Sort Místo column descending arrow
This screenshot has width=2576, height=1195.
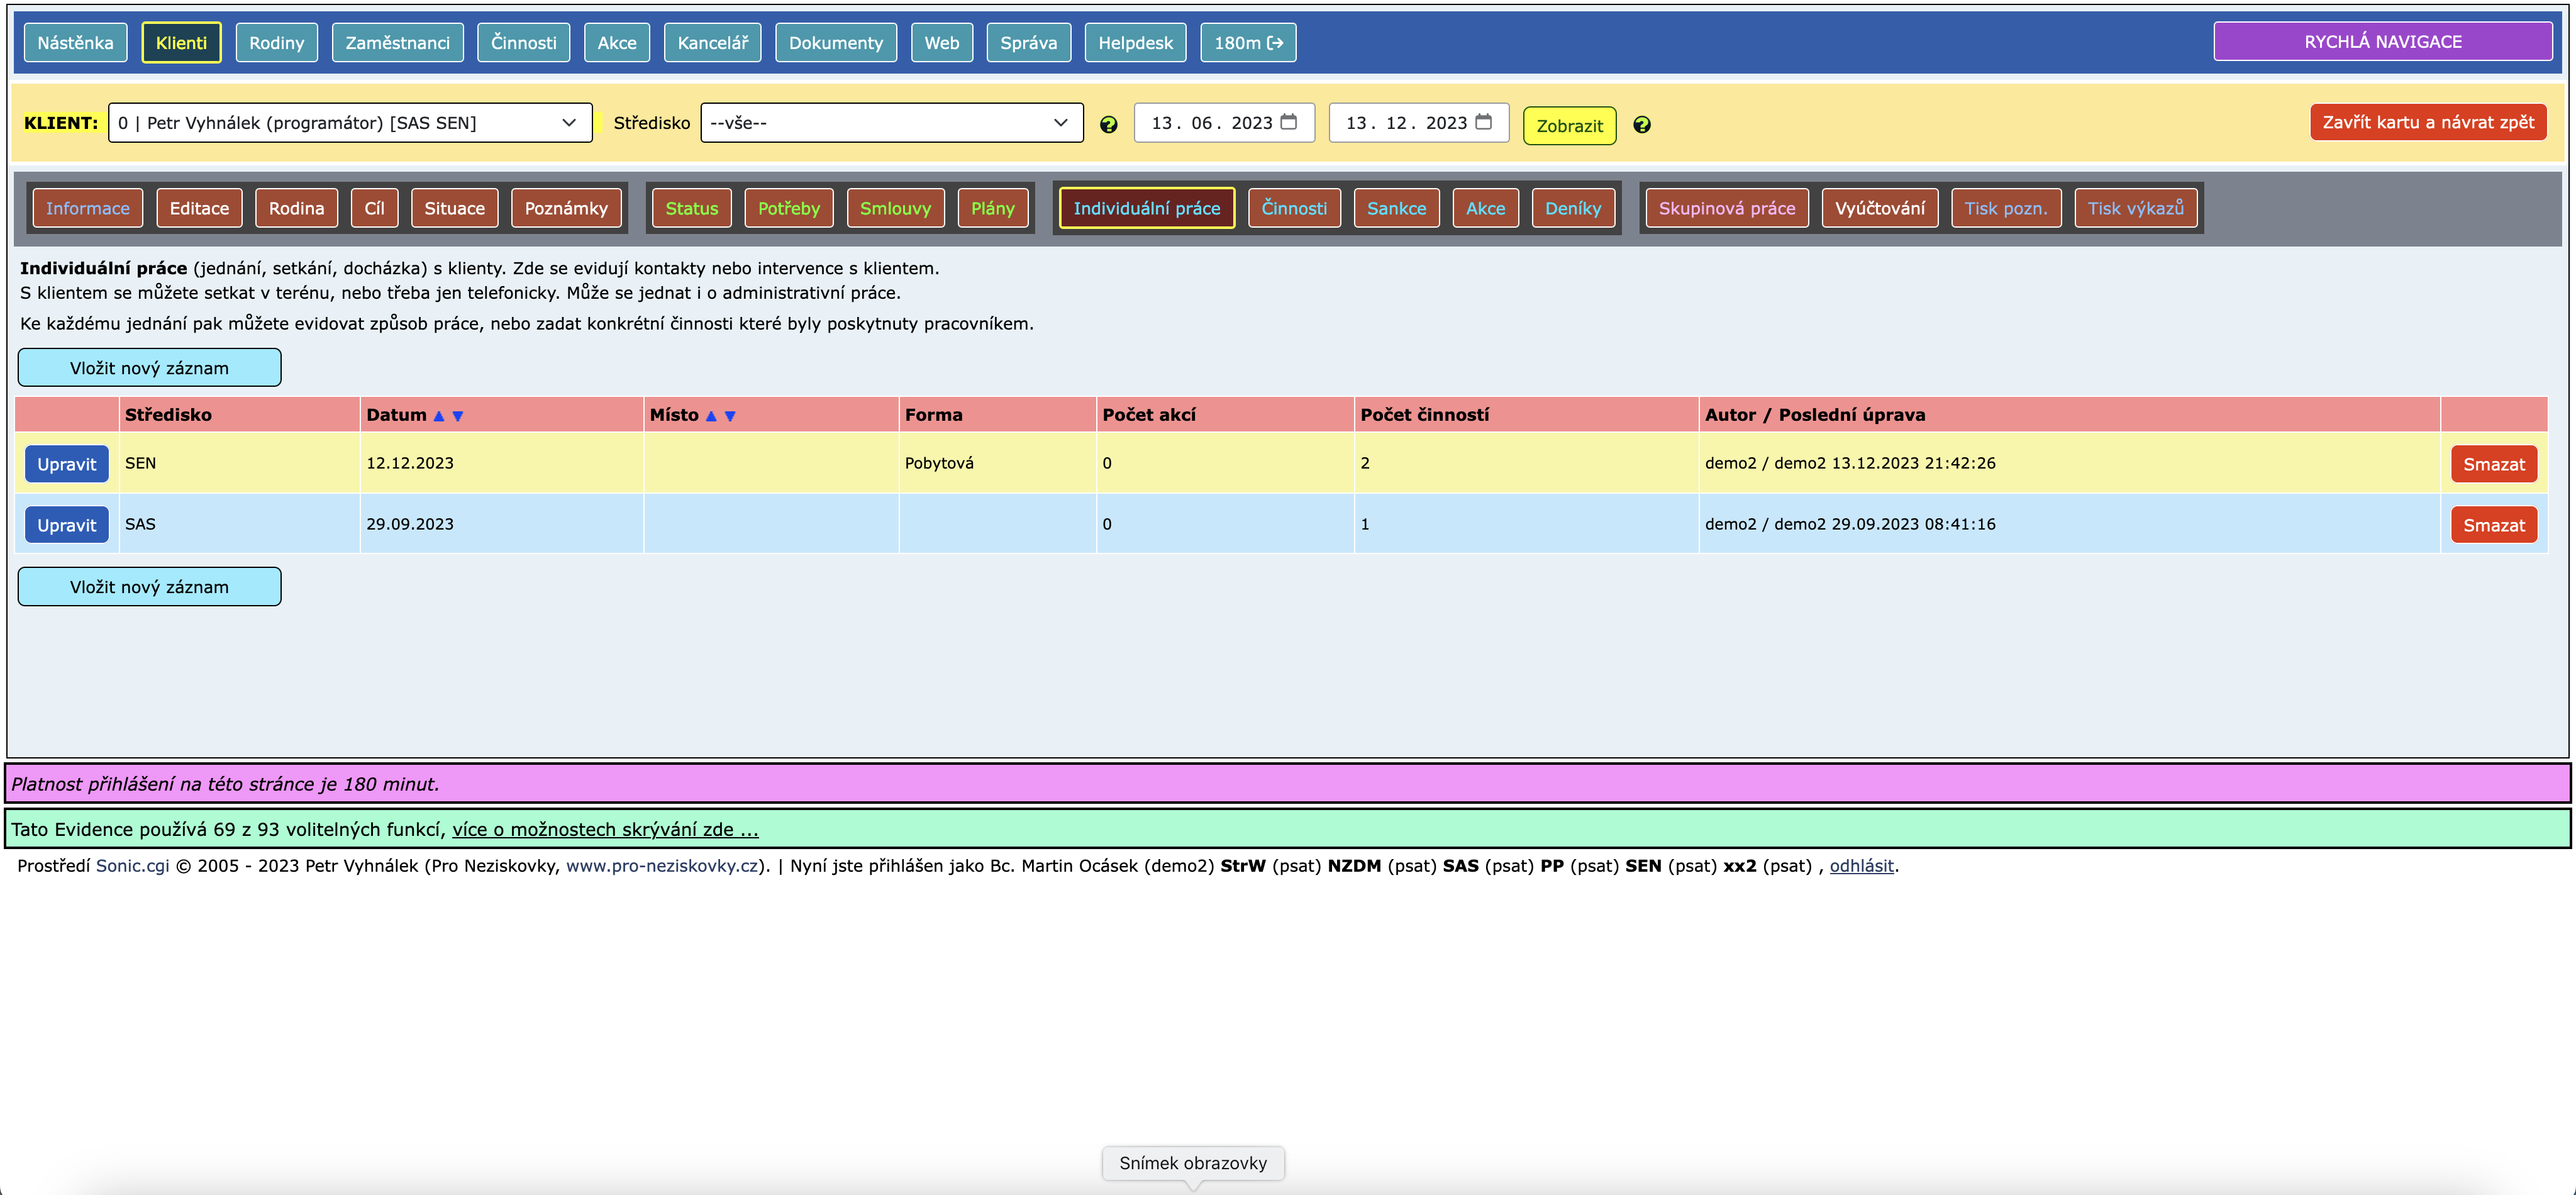click(x=730, y=416)
